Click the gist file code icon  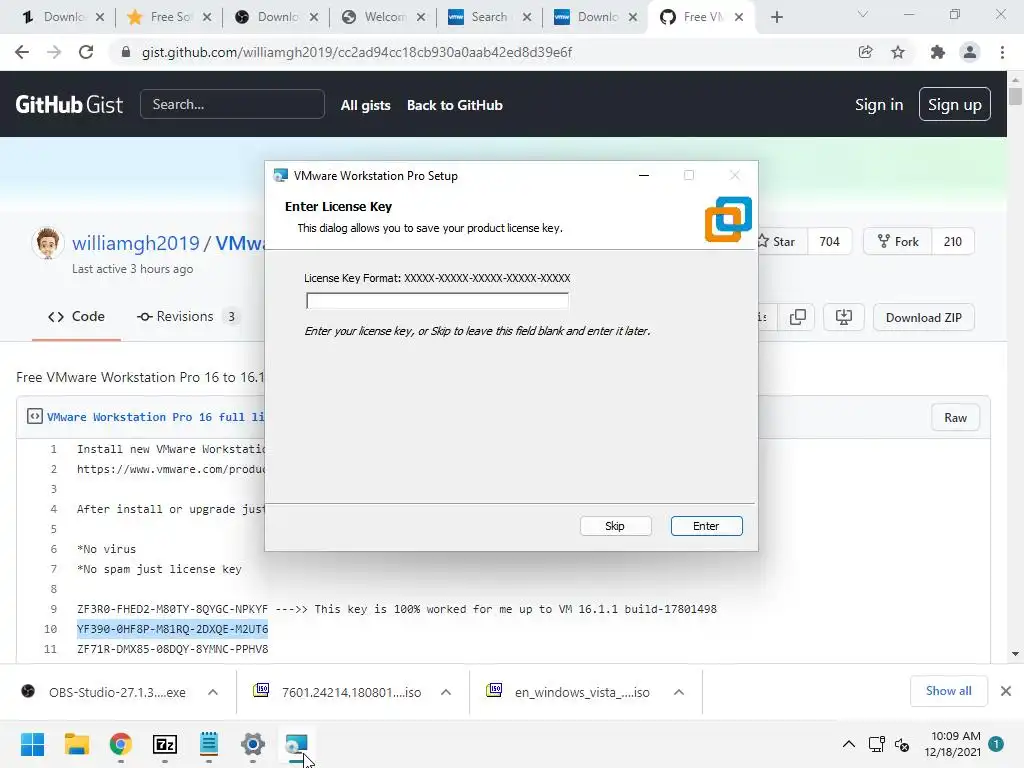[x=35, y=416]
